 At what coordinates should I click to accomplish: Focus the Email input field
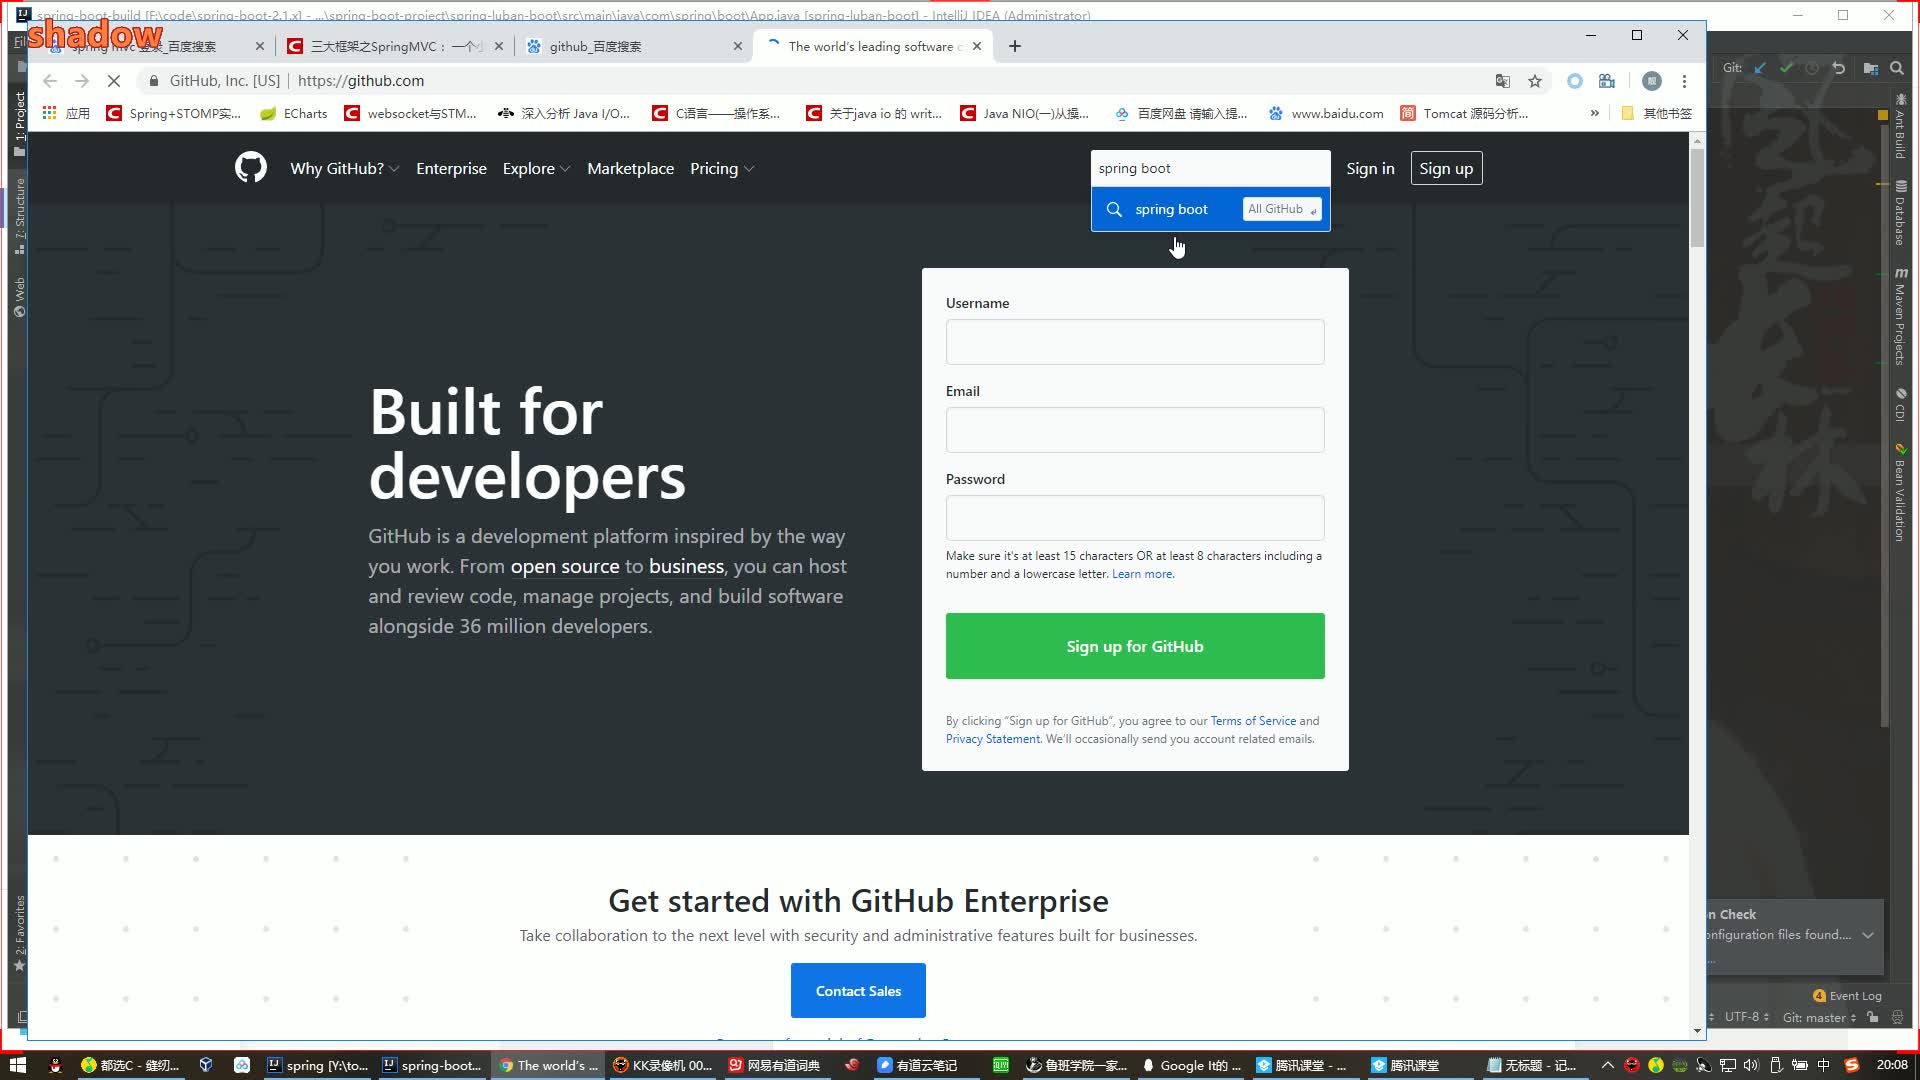pyautogui.click(x=1135, y=430)
